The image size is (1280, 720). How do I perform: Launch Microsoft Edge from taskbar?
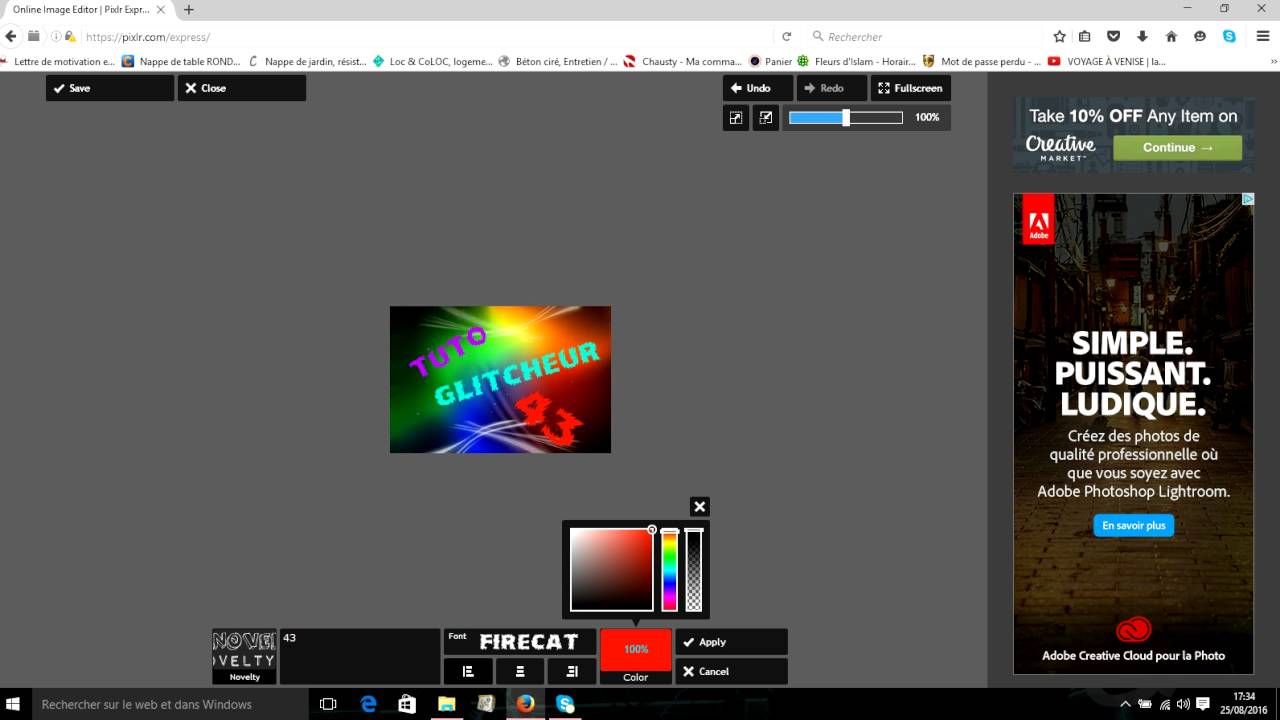[x=368, y=704]
